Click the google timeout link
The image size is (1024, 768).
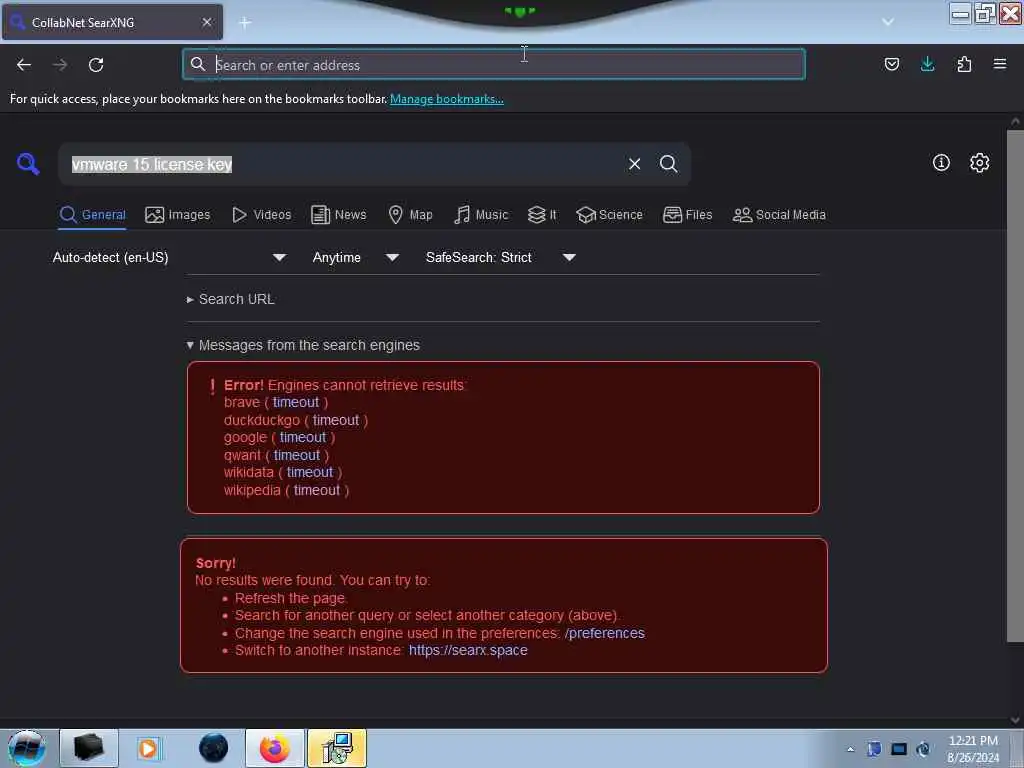click(x=303, y=438)
